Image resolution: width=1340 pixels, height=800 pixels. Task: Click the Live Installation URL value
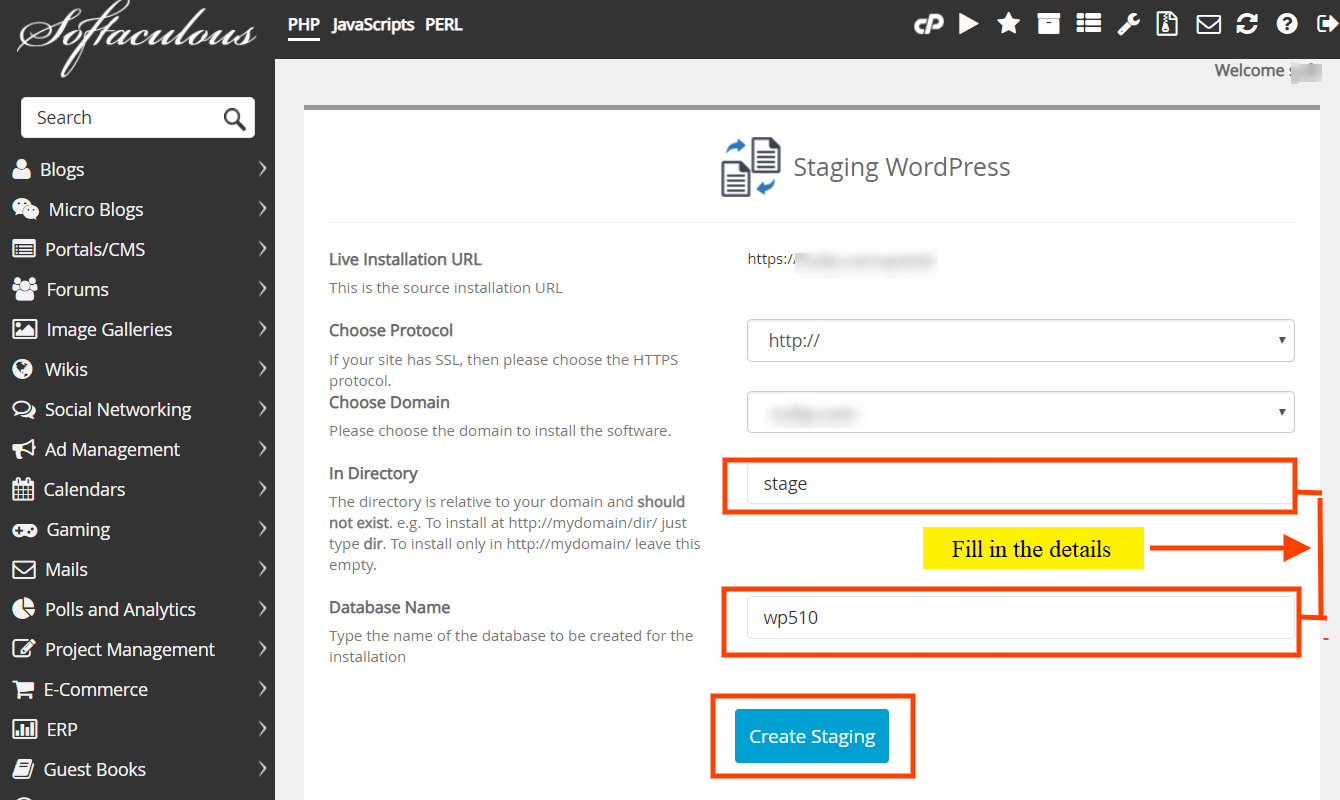click(x=842, y=260)
